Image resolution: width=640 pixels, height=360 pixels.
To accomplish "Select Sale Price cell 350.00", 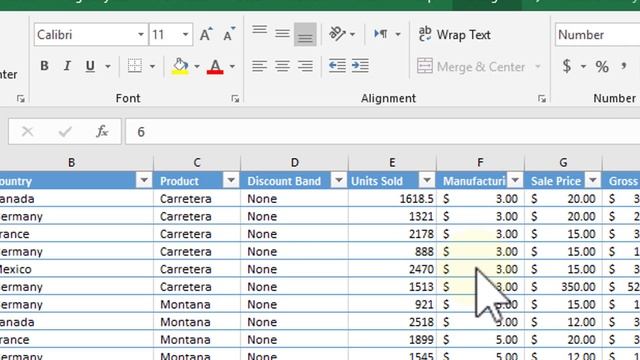I will coord(563,287).
